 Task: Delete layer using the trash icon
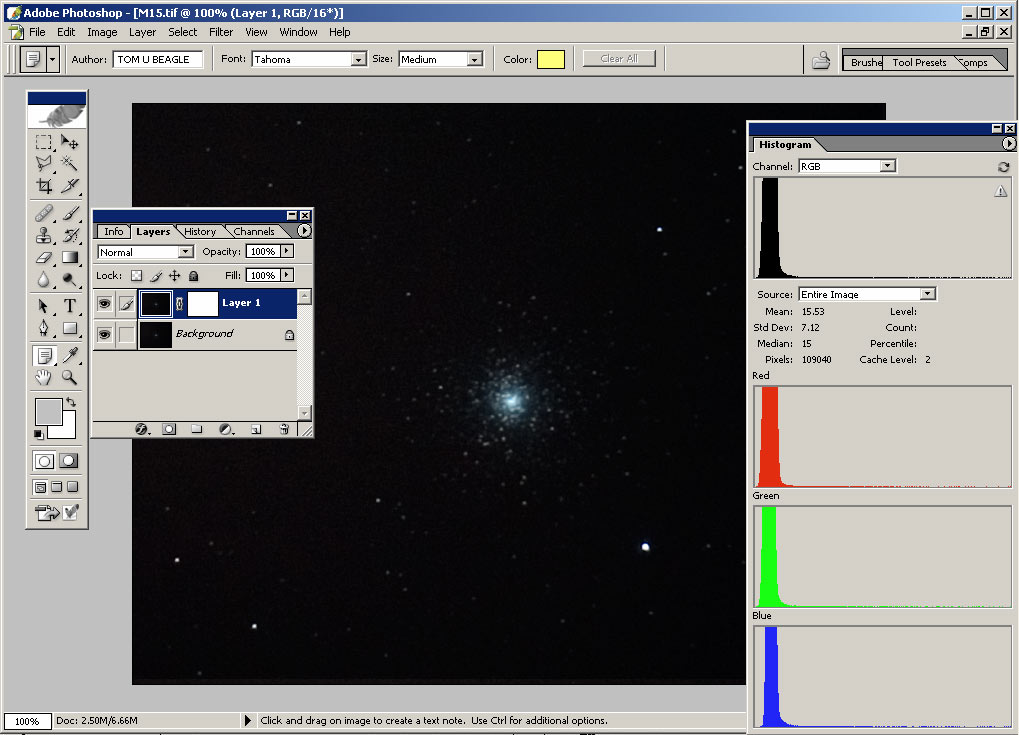click(284, 429)
